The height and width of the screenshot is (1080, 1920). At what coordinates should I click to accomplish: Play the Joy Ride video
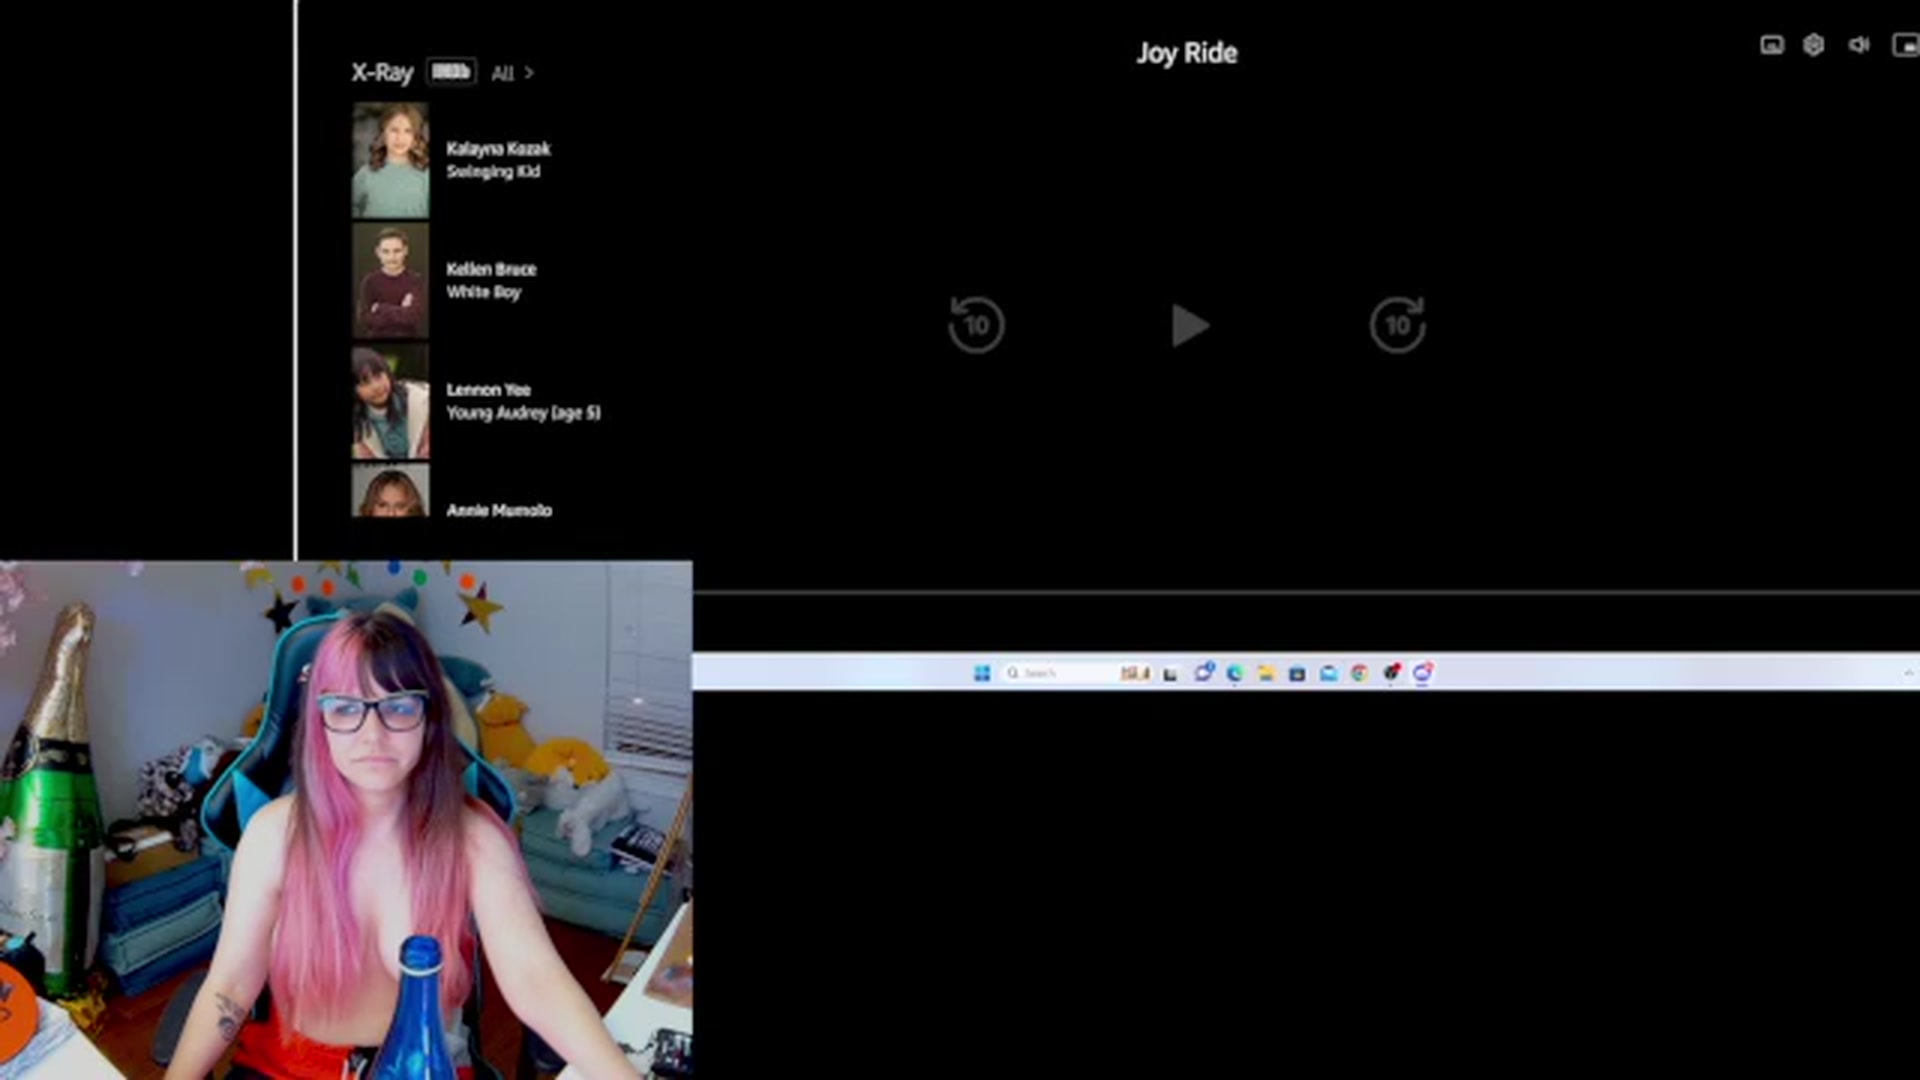(x=1190, y=326)
